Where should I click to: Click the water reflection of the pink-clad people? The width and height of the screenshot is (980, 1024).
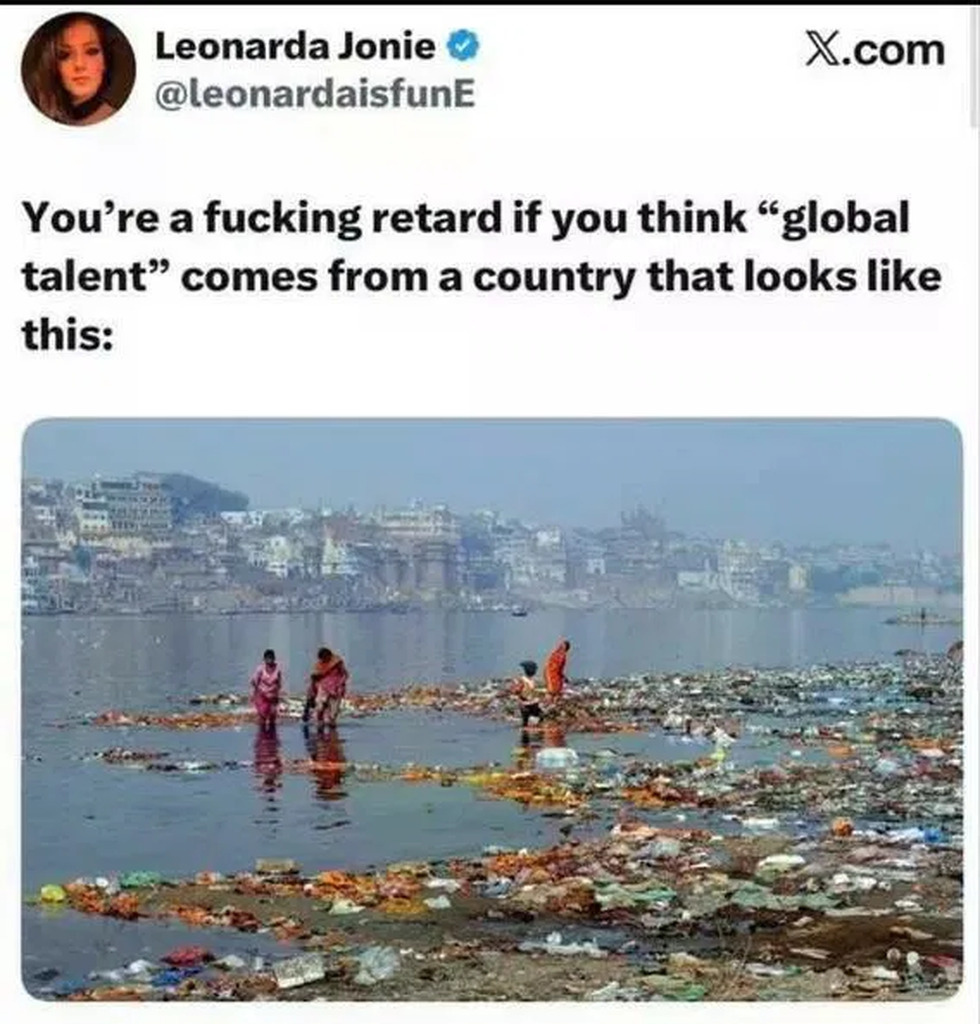pyautogui.click(x=300, y=763)
